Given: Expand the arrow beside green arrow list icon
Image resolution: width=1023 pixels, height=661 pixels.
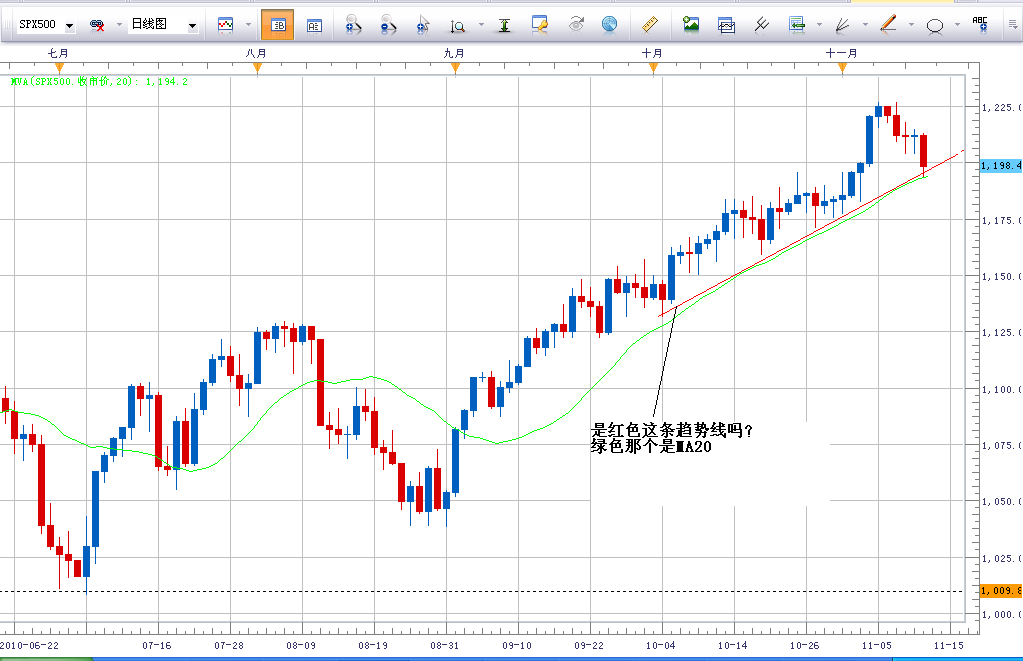Looking at the screenshot, I should [x=819, y=25].
